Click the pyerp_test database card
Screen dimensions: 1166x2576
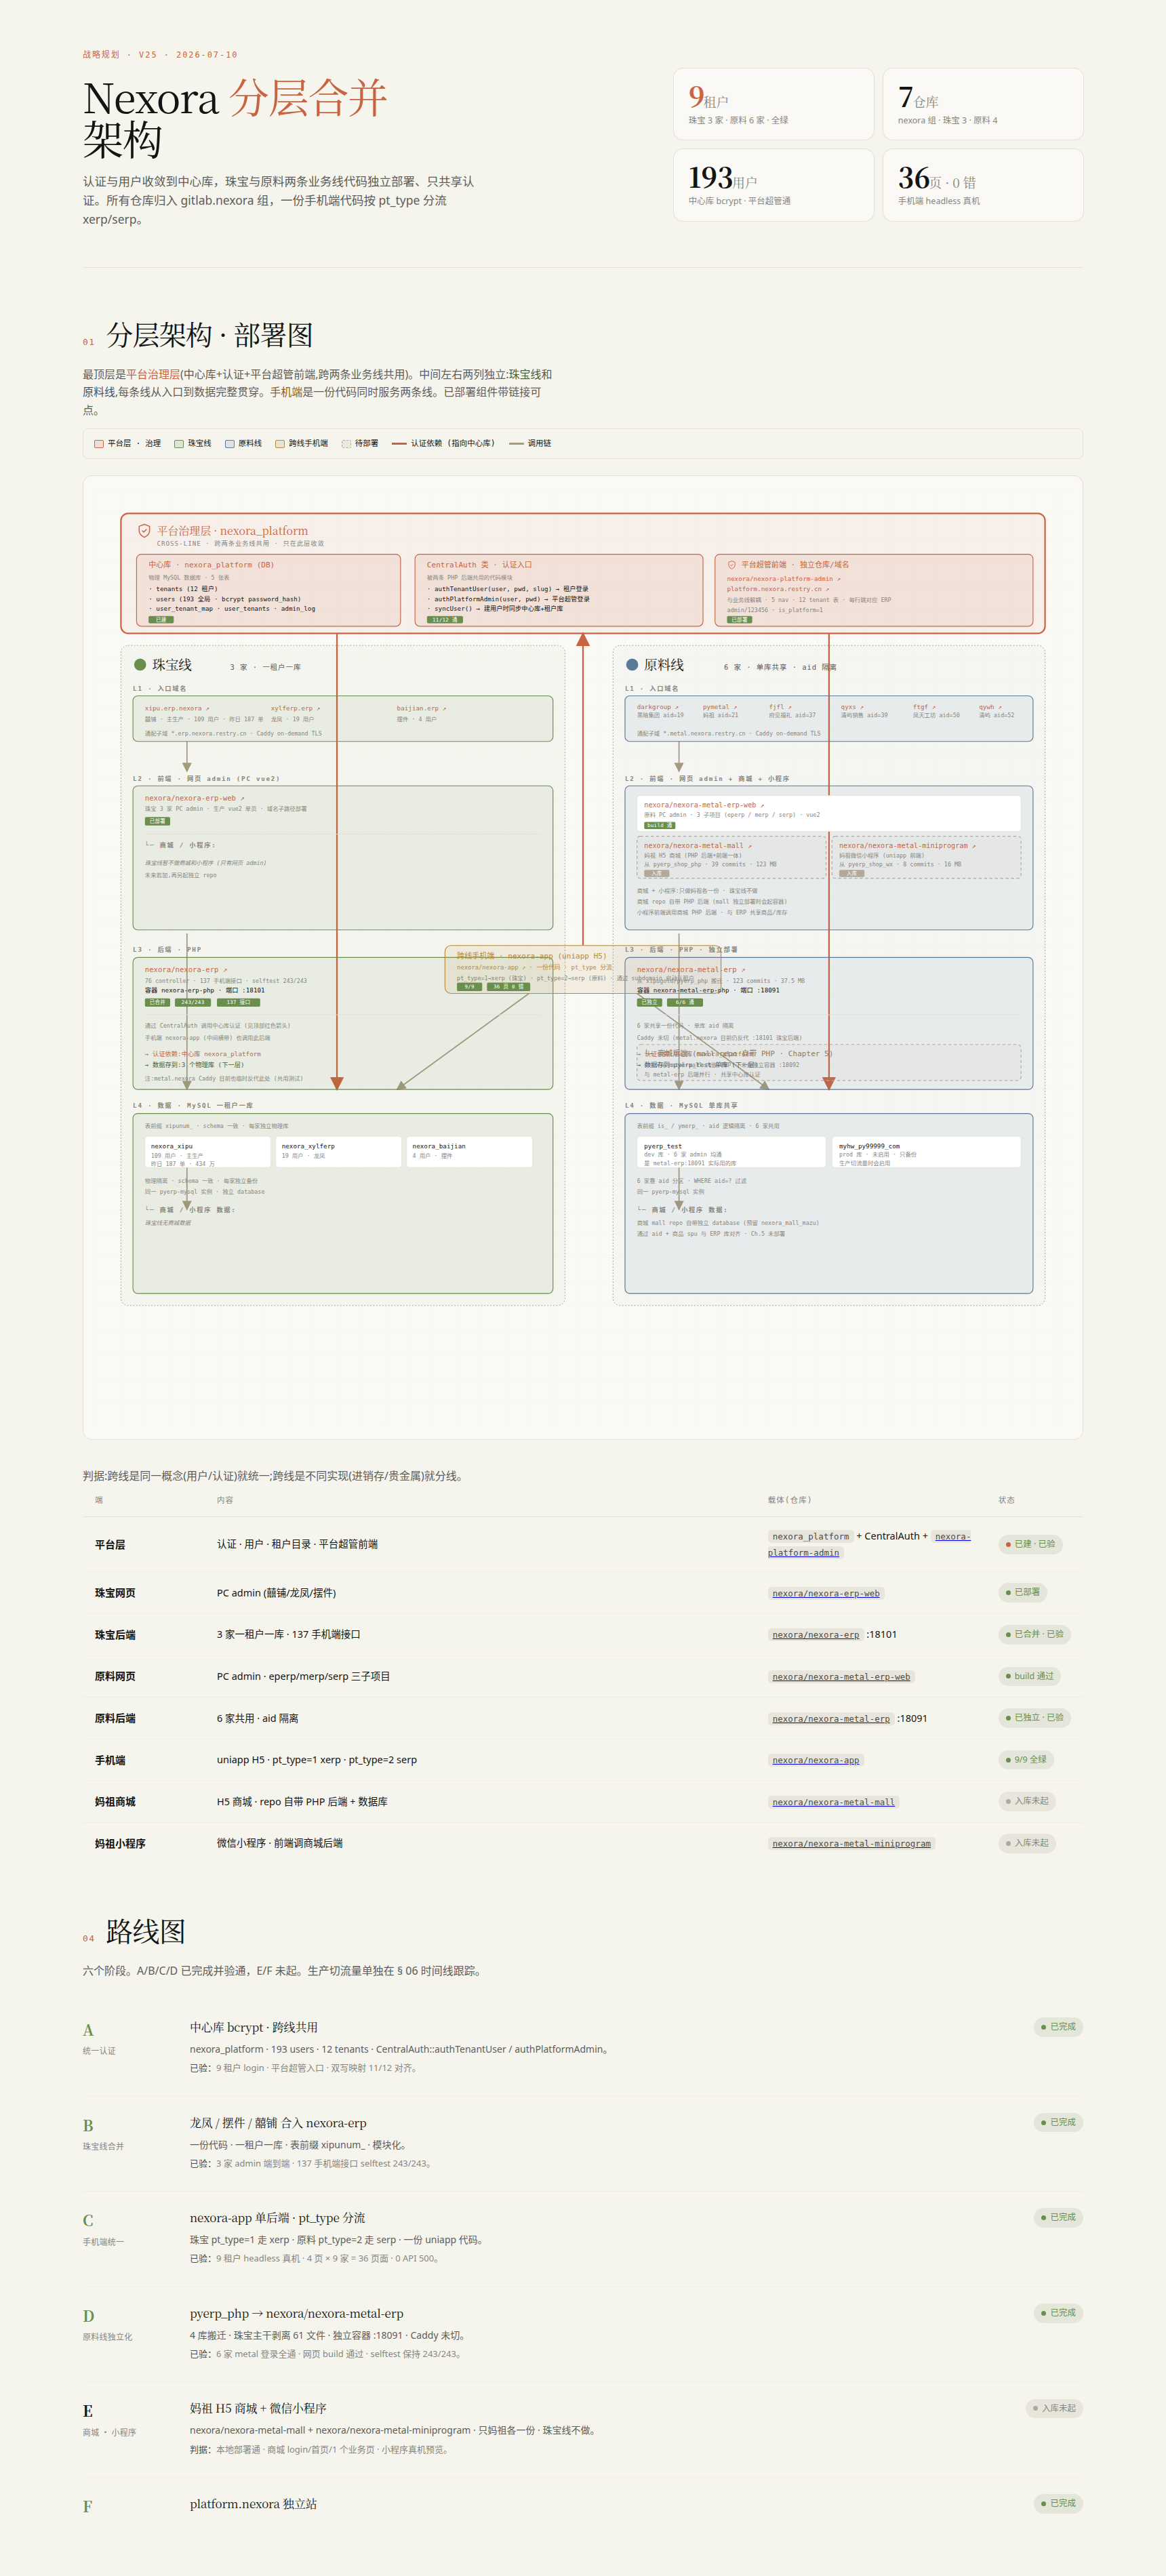pyautogui.click(x=731, y=1151)
